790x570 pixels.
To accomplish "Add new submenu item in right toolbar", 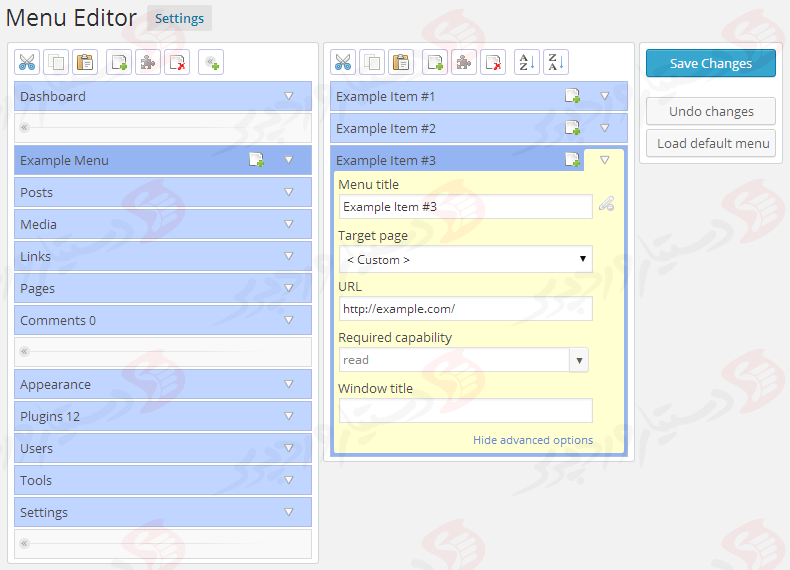I will point(435,62).
